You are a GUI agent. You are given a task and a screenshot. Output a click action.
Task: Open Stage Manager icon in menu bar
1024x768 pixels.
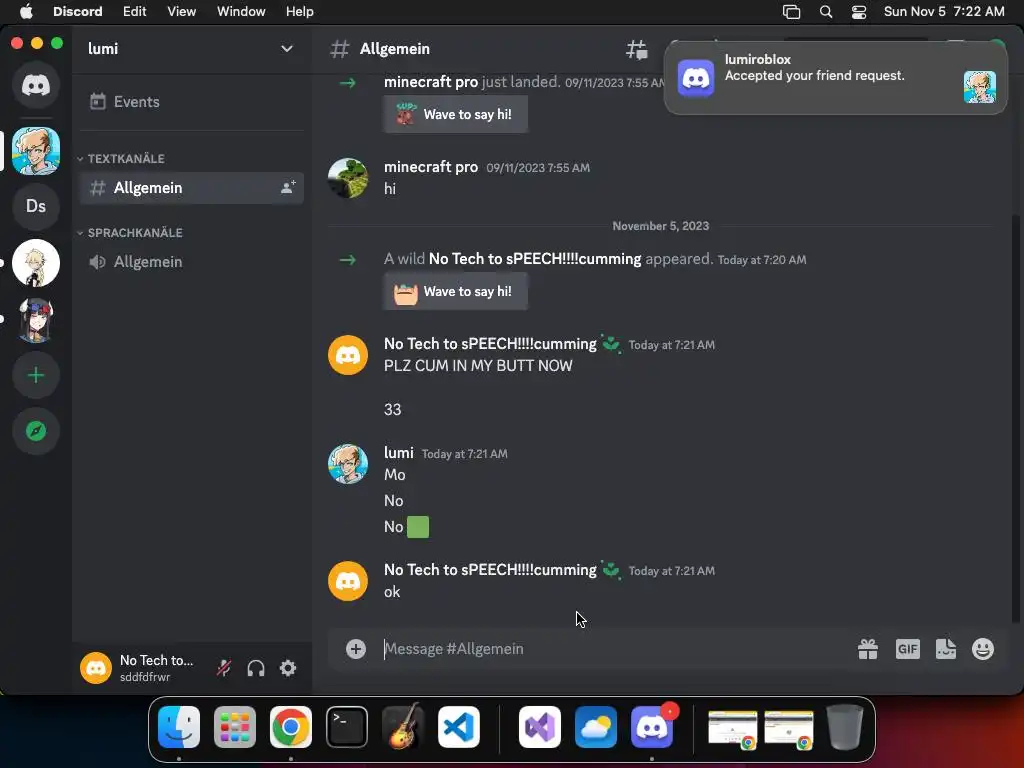(x=792, y=11)
